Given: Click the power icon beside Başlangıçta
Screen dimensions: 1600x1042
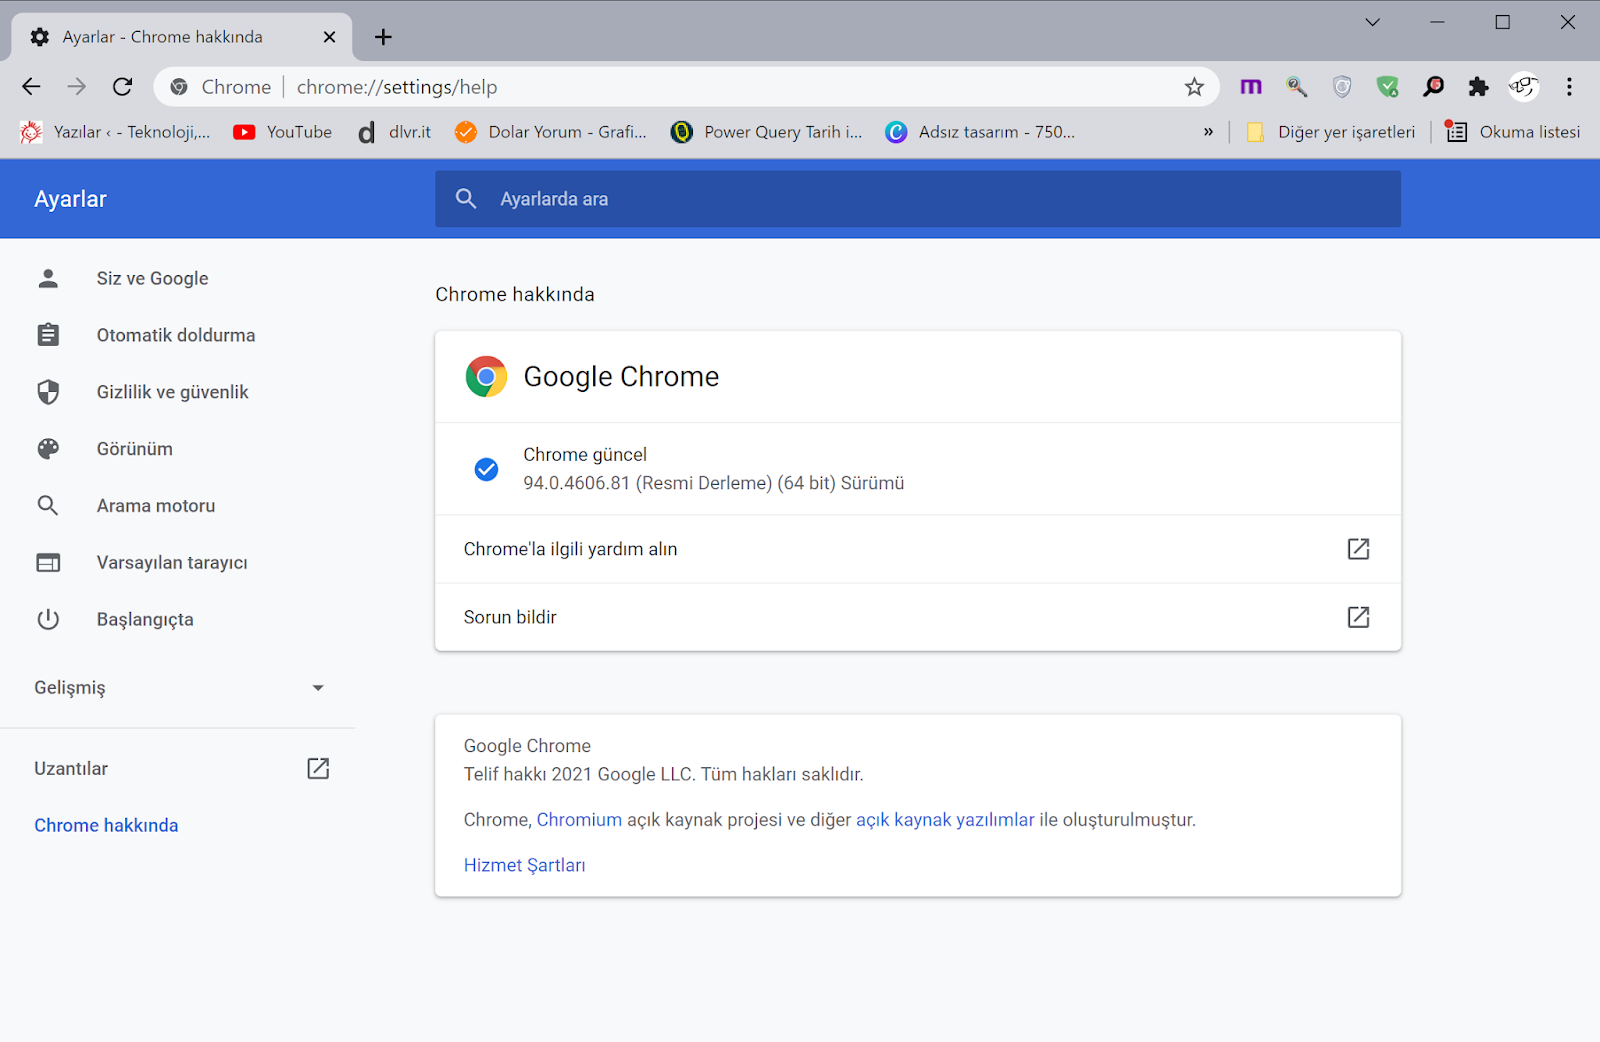Looking at the screenshot, I should click(x=48, y=620).
